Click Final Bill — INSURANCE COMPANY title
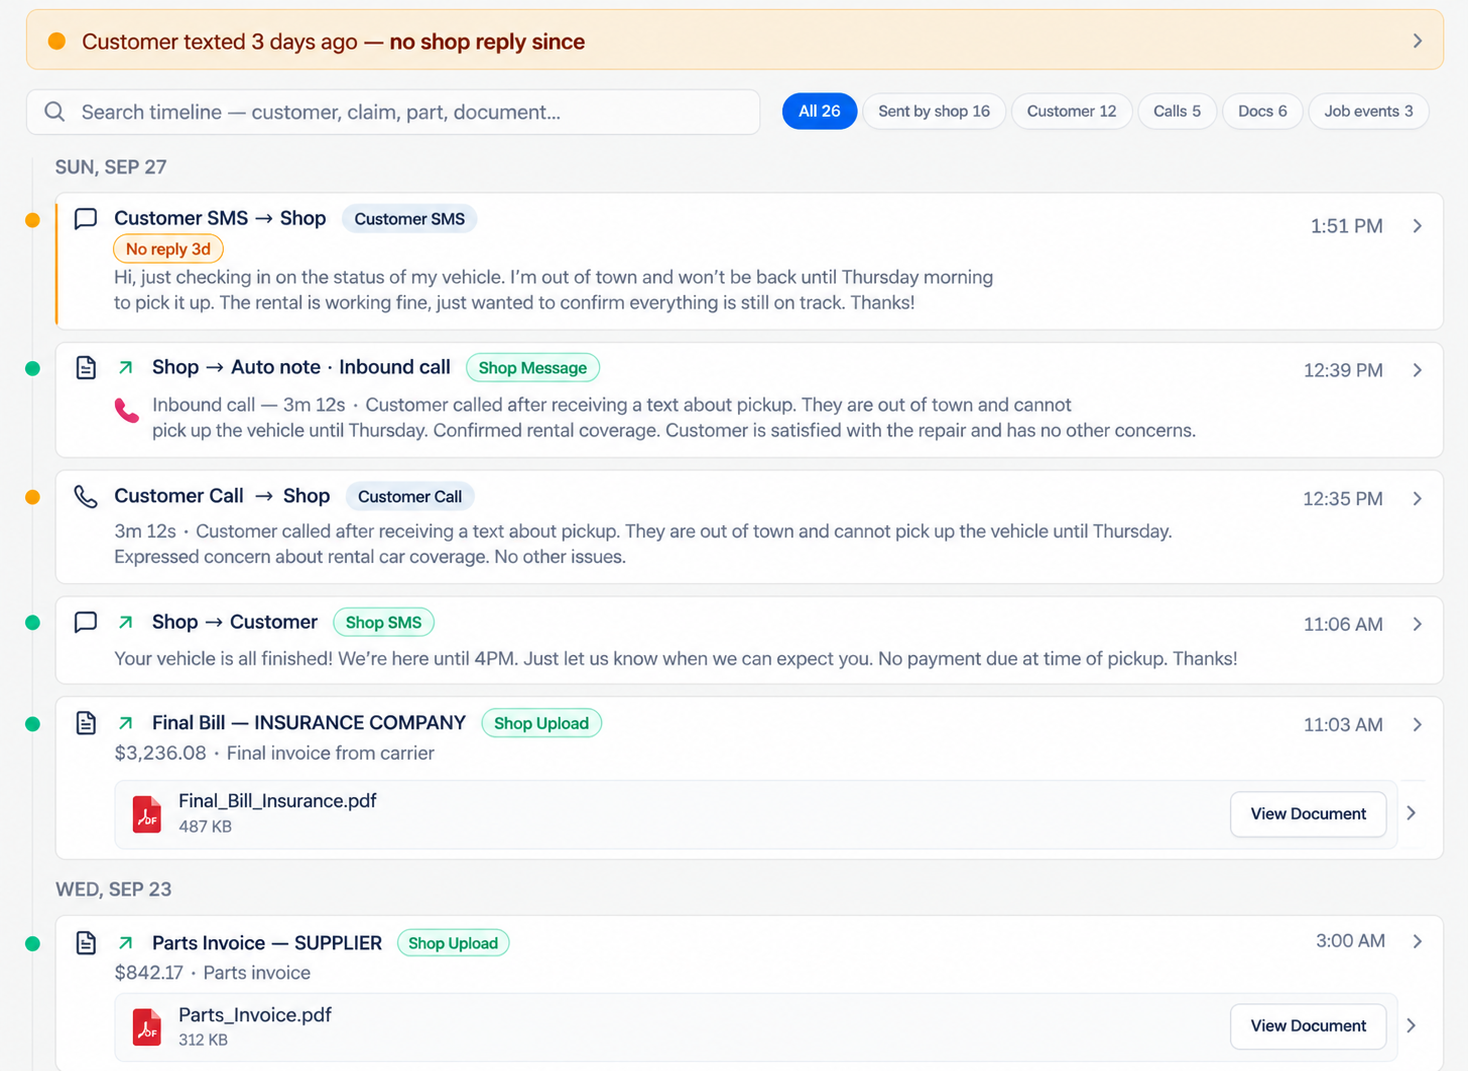 (309, 723)
